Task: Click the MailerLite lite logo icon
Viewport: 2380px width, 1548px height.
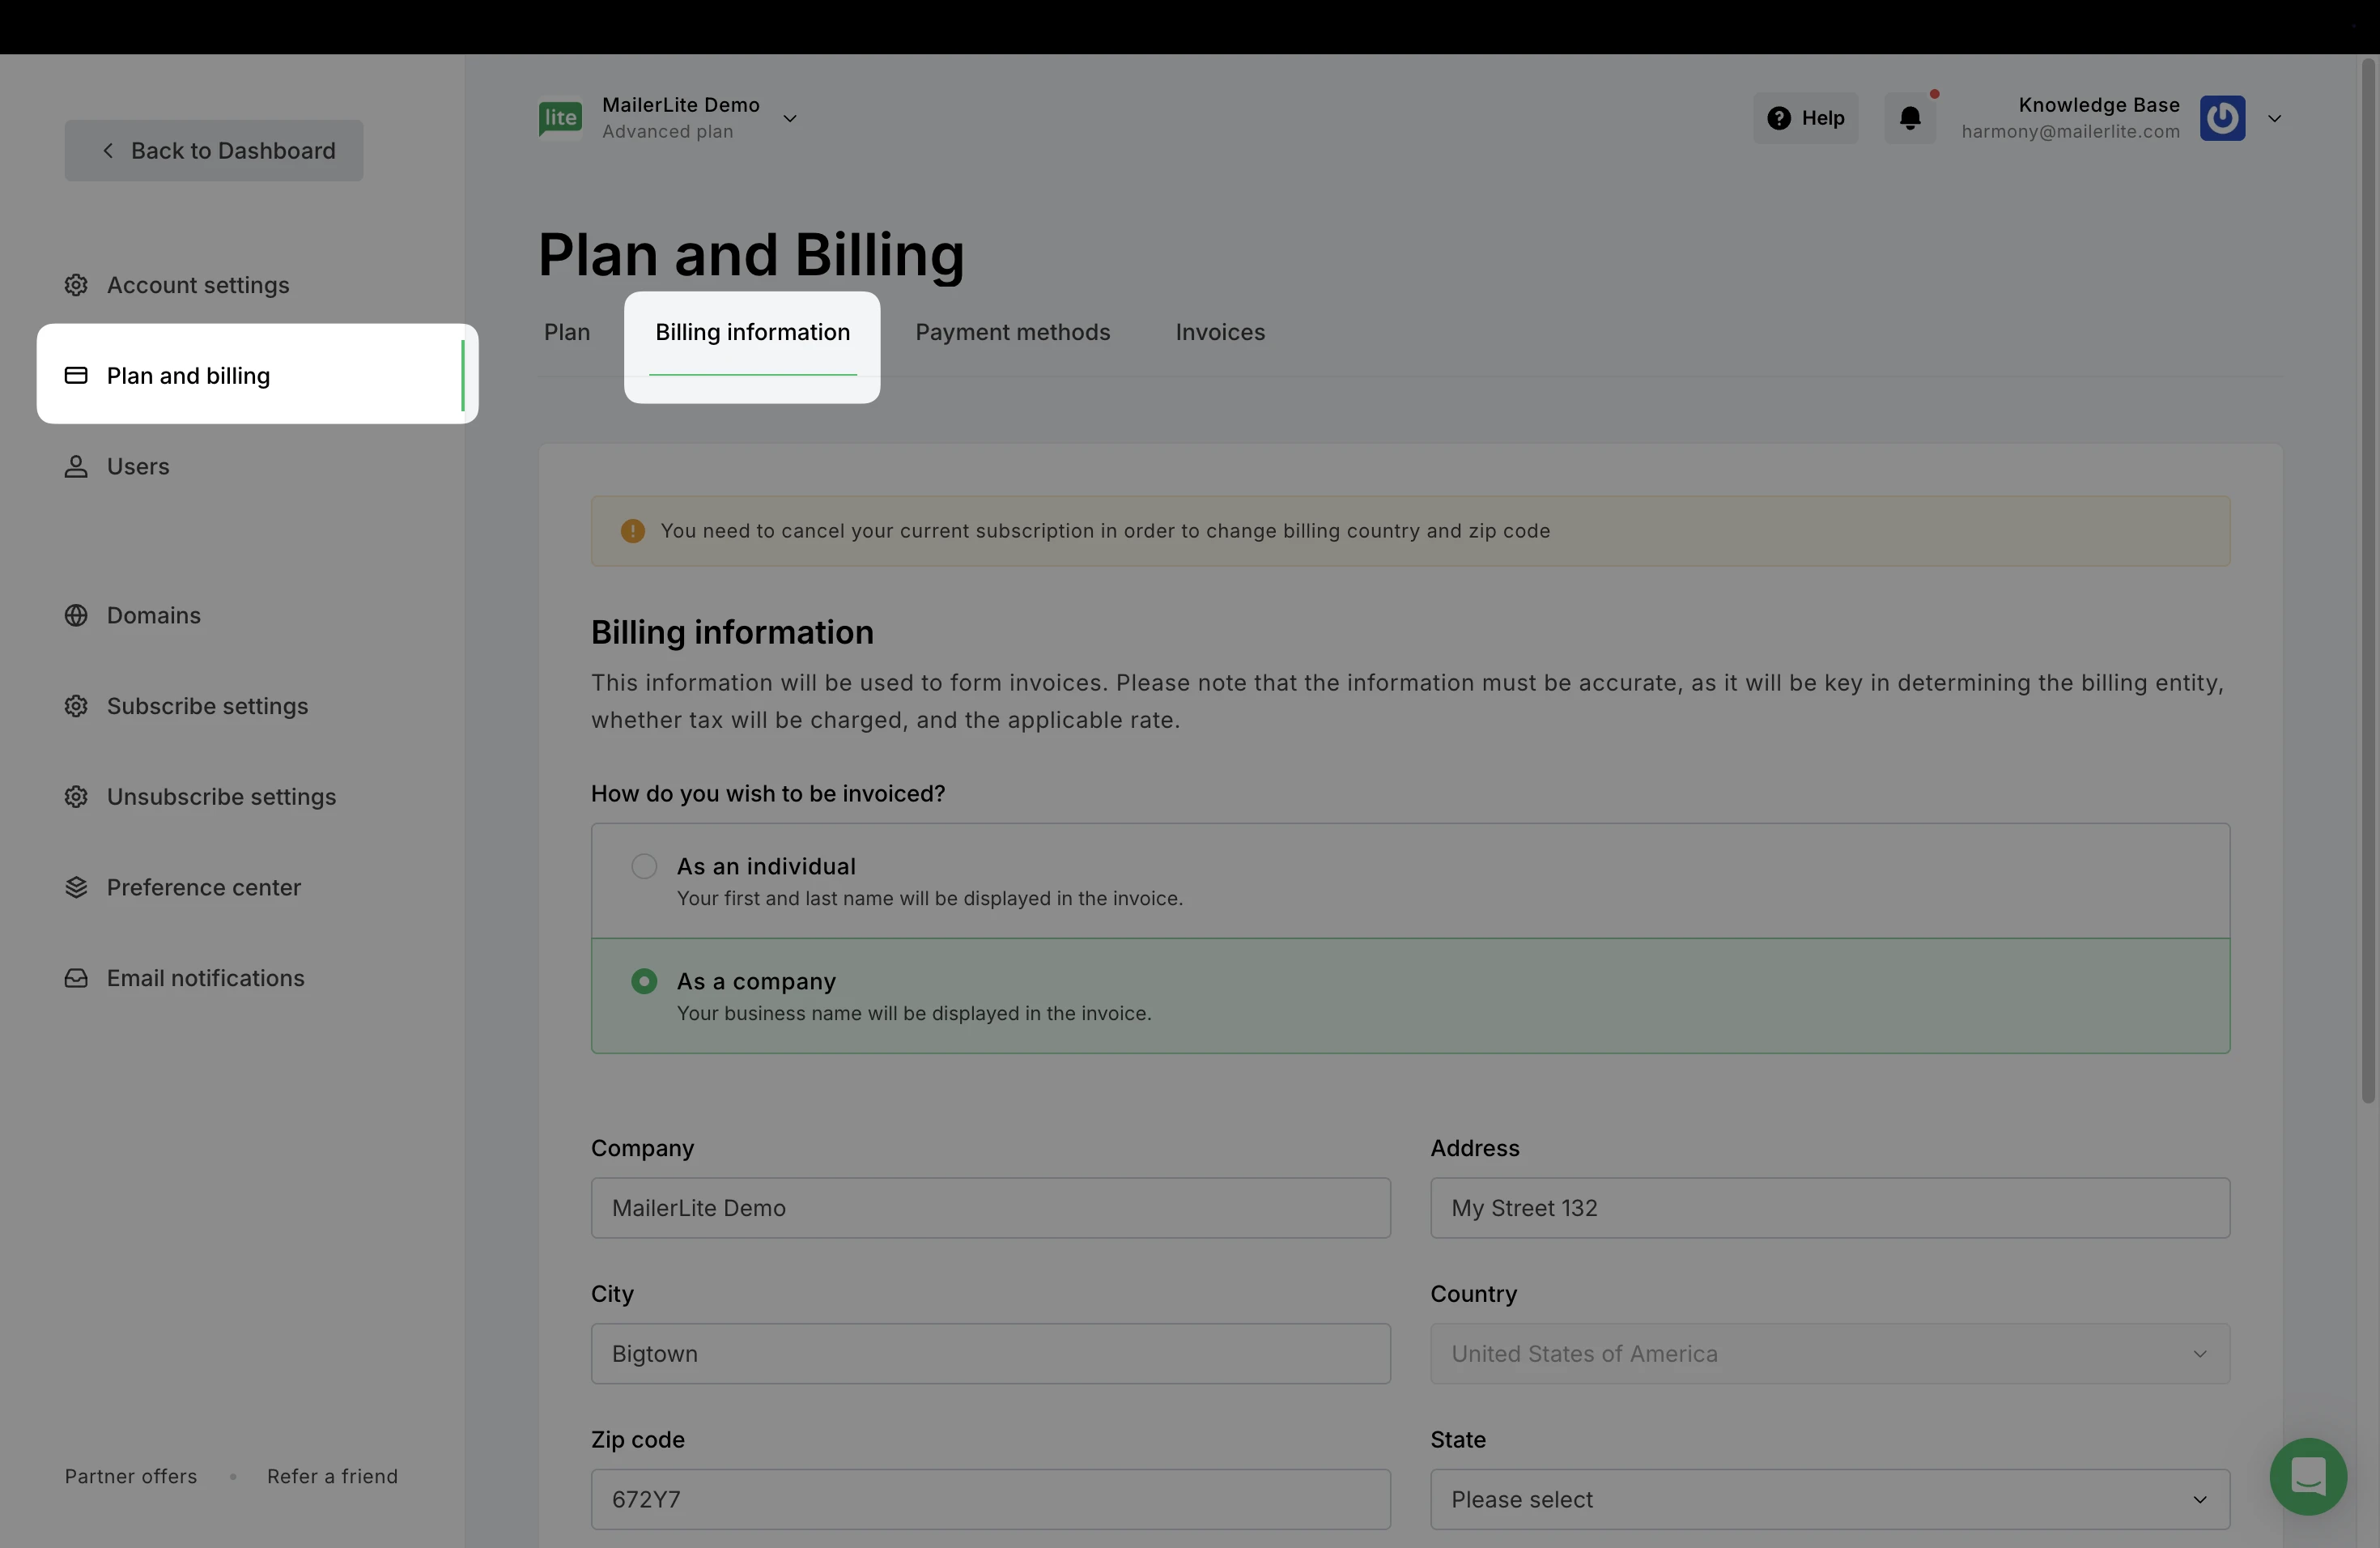Action: (560, 118)
